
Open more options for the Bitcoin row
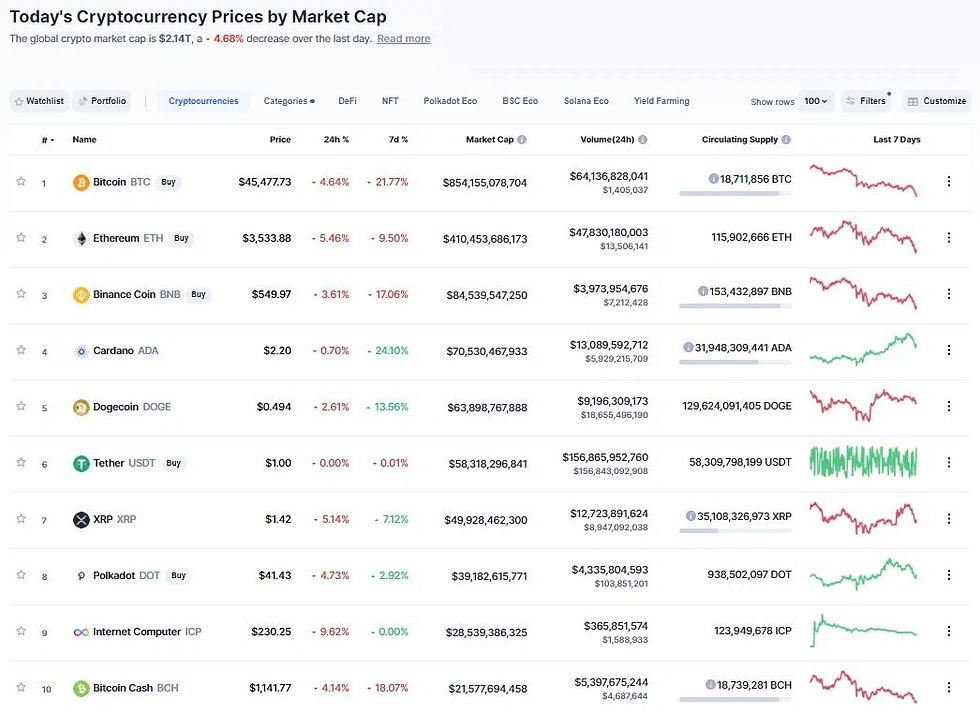[x=949, y=181]
